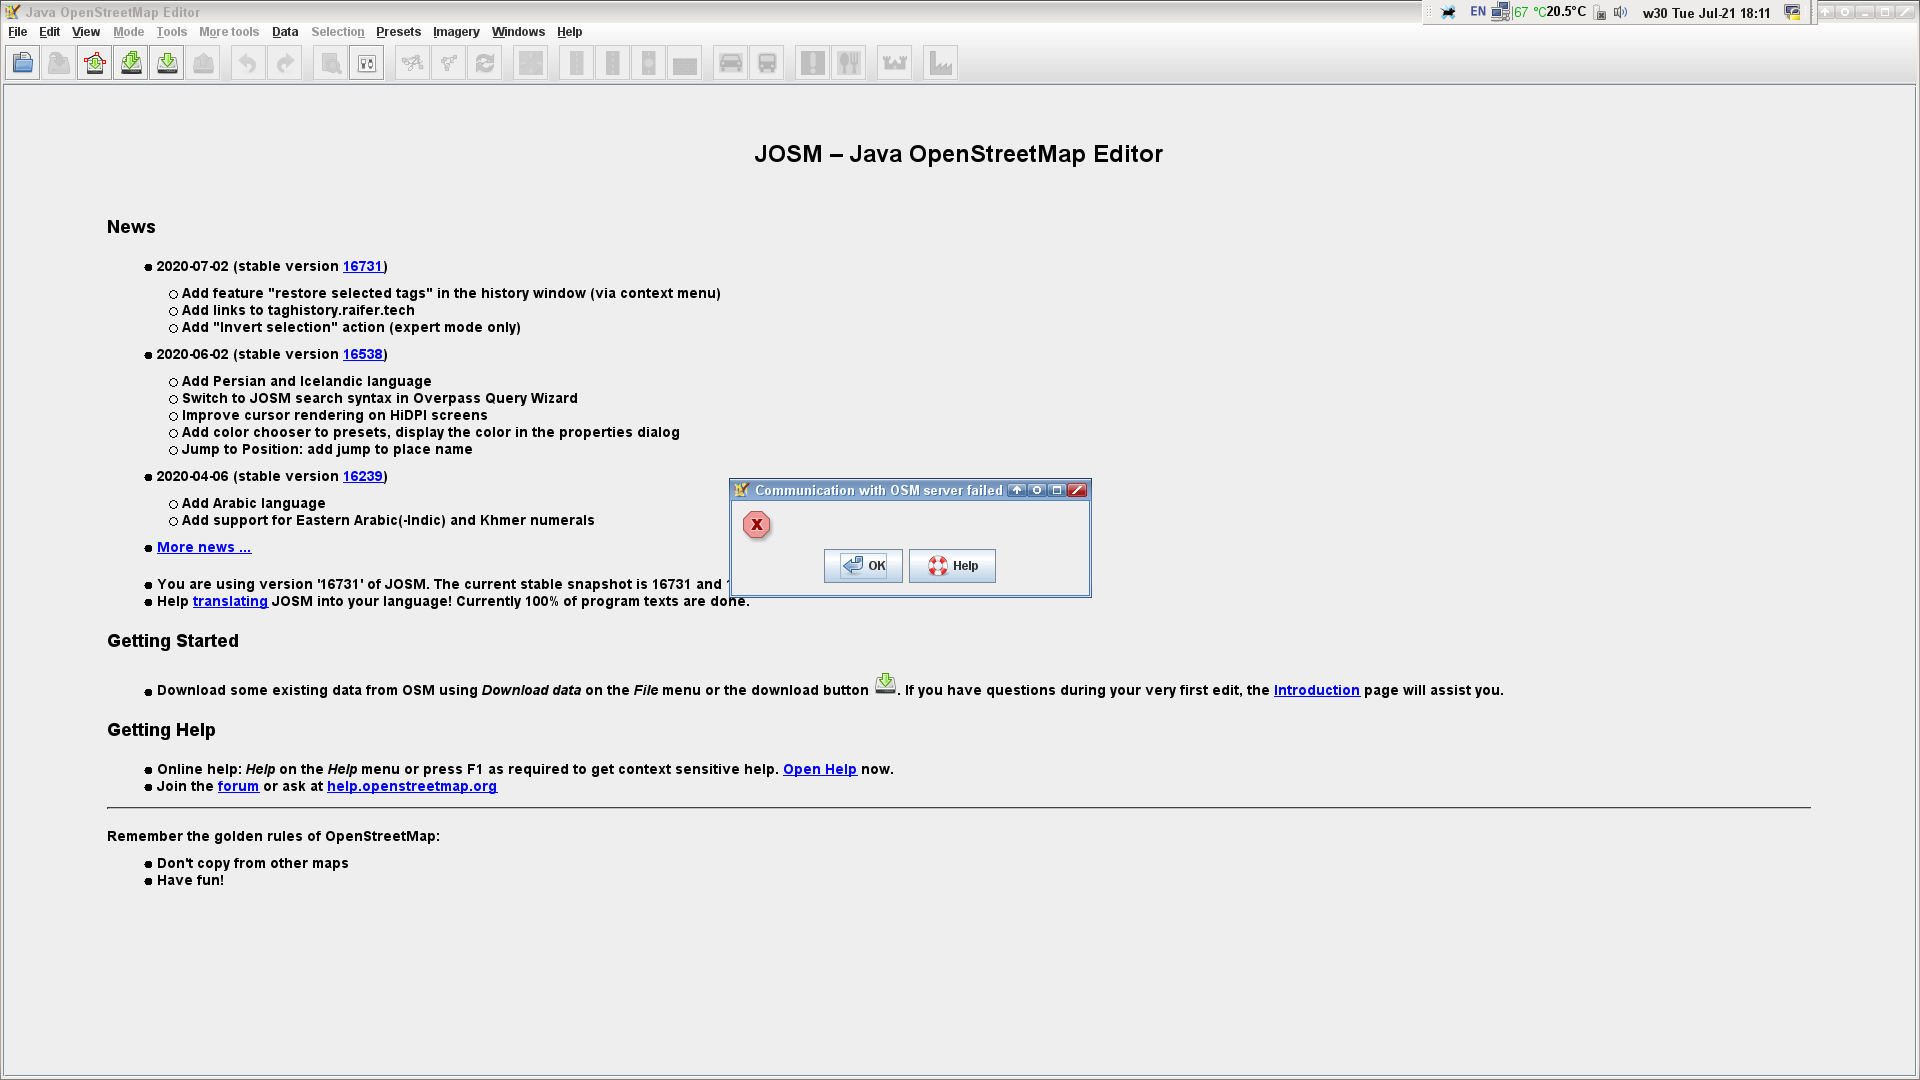Click the Open file folder icon
The height and width of the screenshot is (1080, 1920).
[x=23, y=63]
